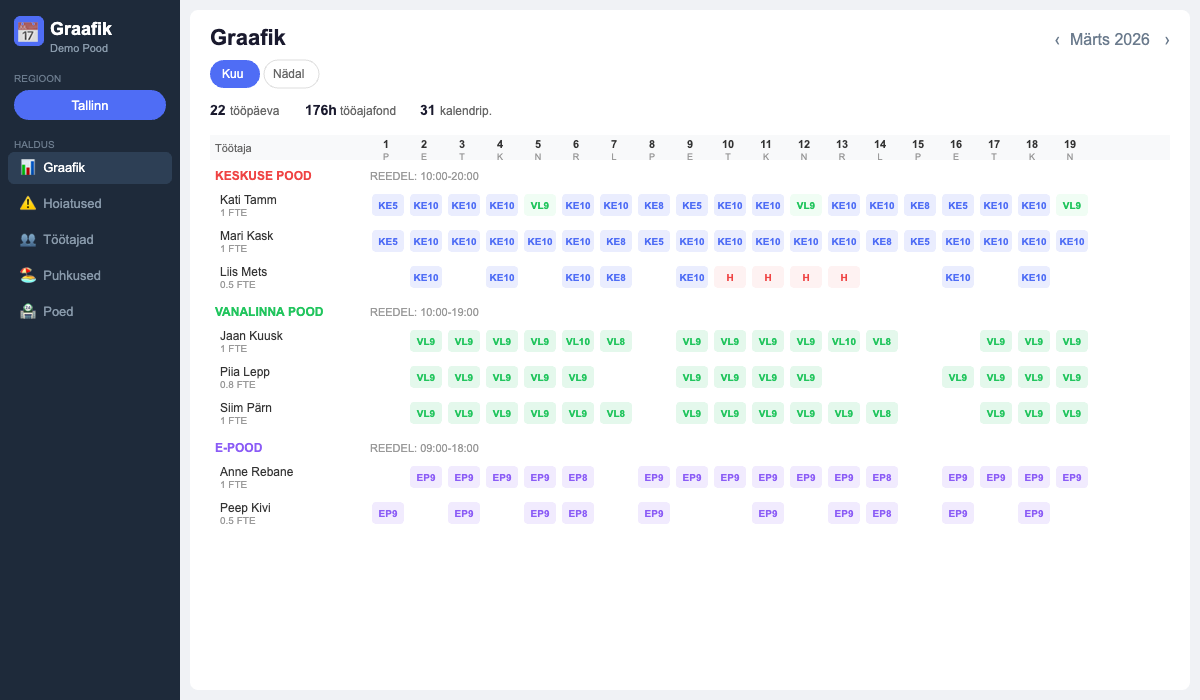This screenshot has width=1200, height=700.
Task: Click the H absence cell for Liis Mets
Action: tap(730, 277)
